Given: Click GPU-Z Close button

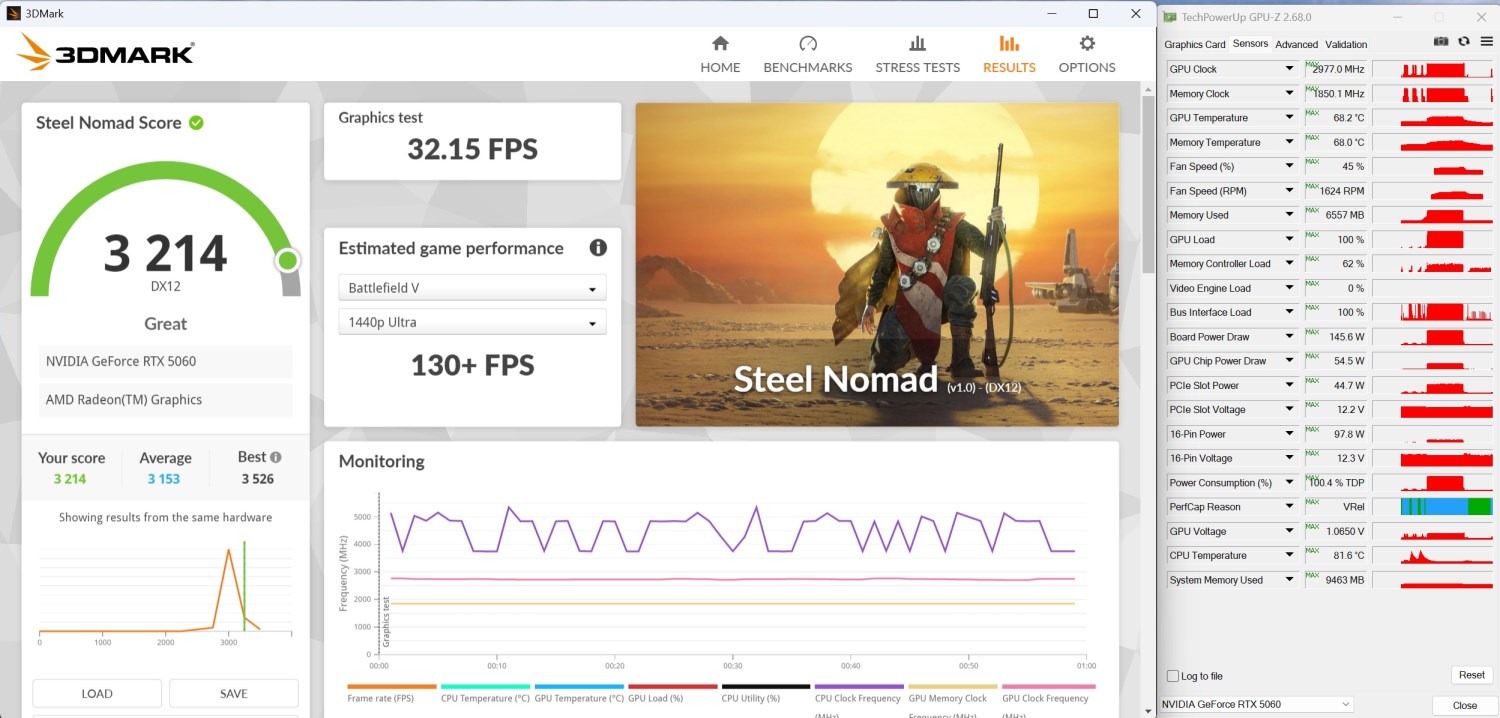Looking at the screenshot, I should click(1465, 705).
